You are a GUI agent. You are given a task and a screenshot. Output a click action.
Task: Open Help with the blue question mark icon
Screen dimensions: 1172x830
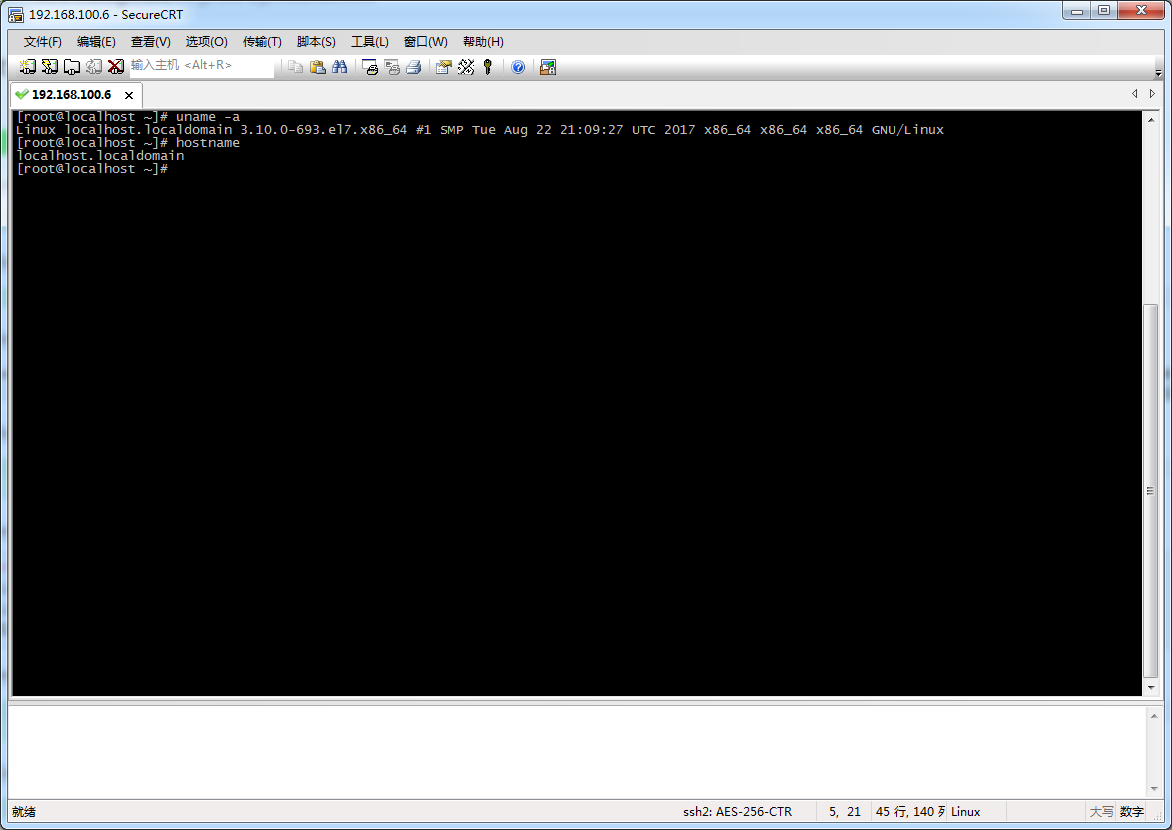click(x=518, y=67)
